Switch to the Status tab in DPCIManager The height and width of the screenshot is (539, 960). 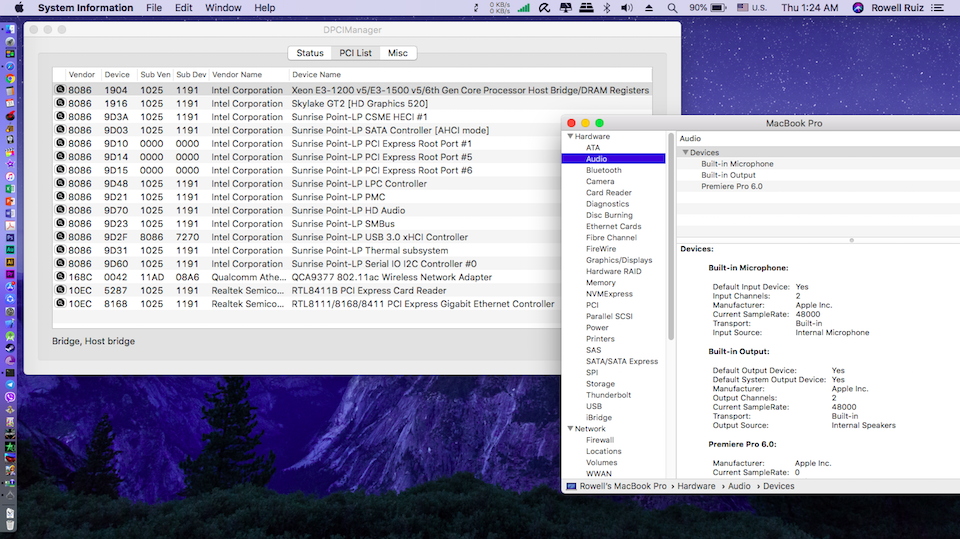pos(310,53)
